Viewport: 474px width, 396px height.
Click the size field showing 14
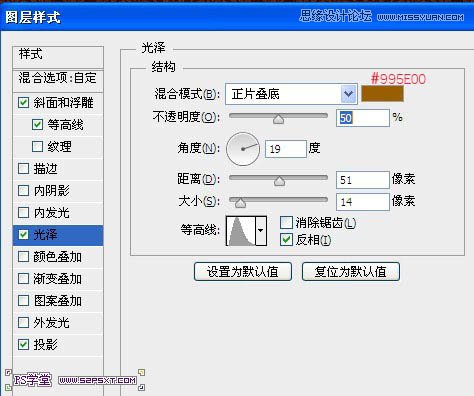click(363, 202)
